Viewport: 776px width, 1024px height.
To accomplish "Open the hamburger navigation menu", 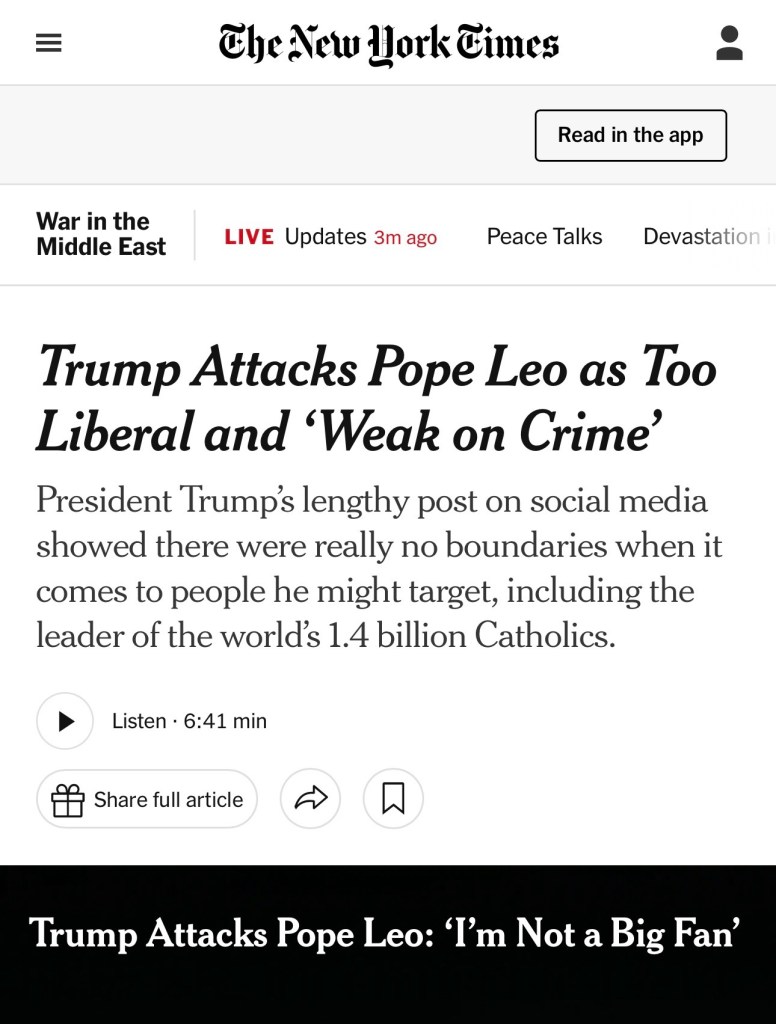I will (48, 43).
